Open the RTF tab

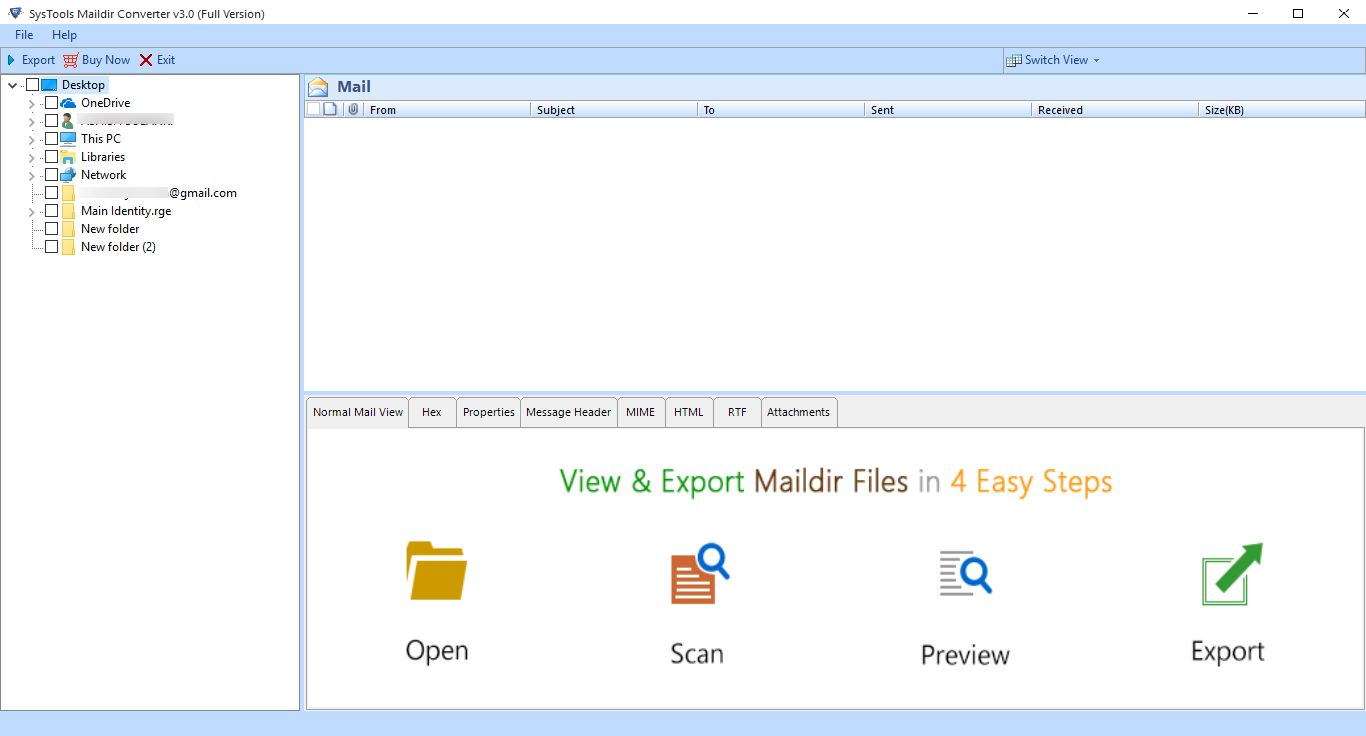(x=737, y=412)
